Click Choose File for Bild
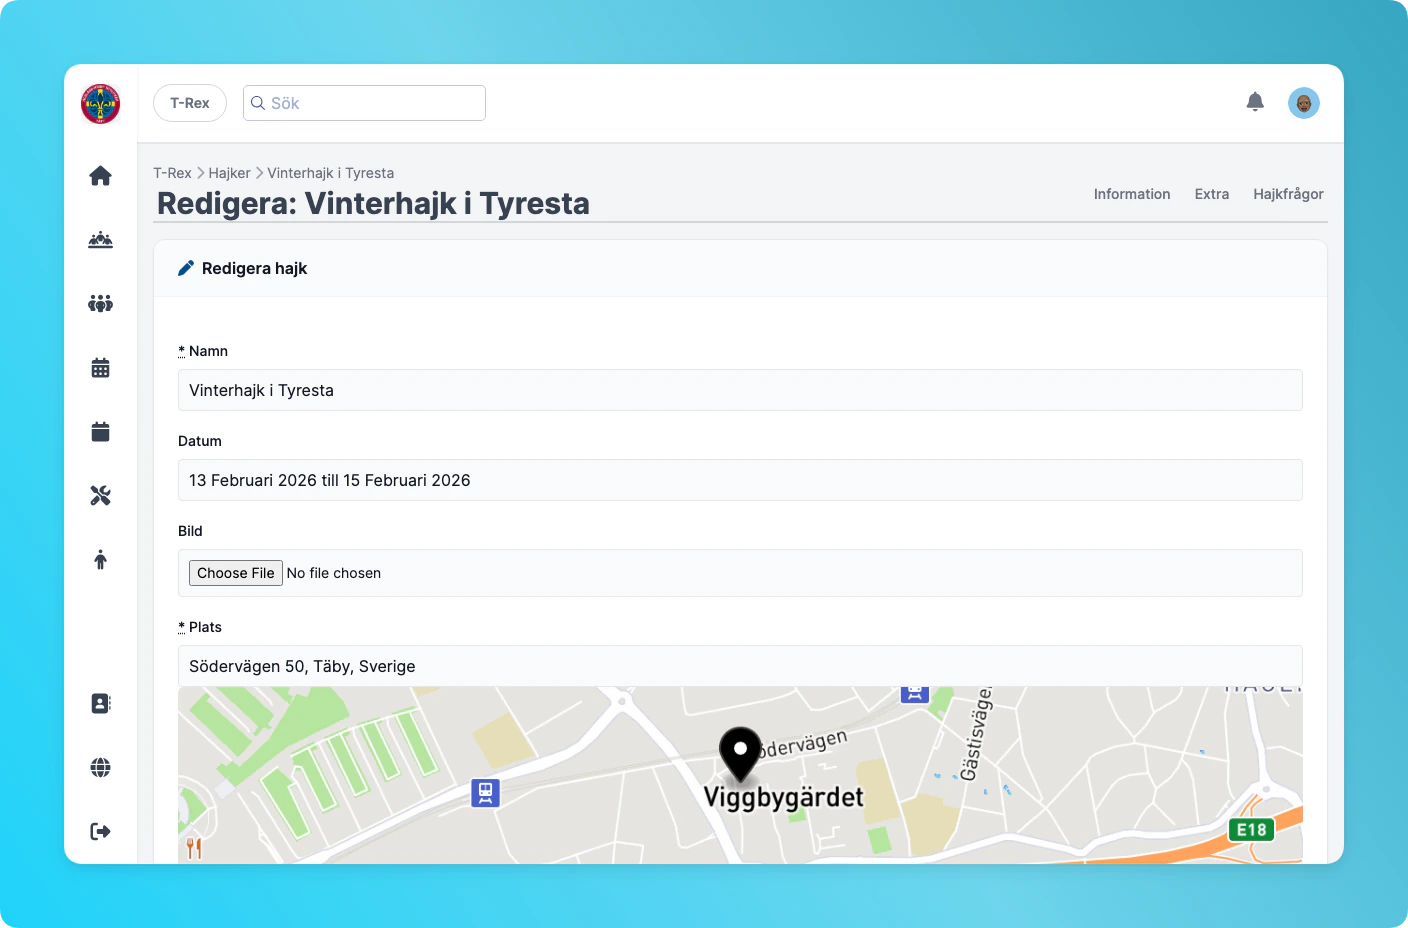 click(236, 573)
